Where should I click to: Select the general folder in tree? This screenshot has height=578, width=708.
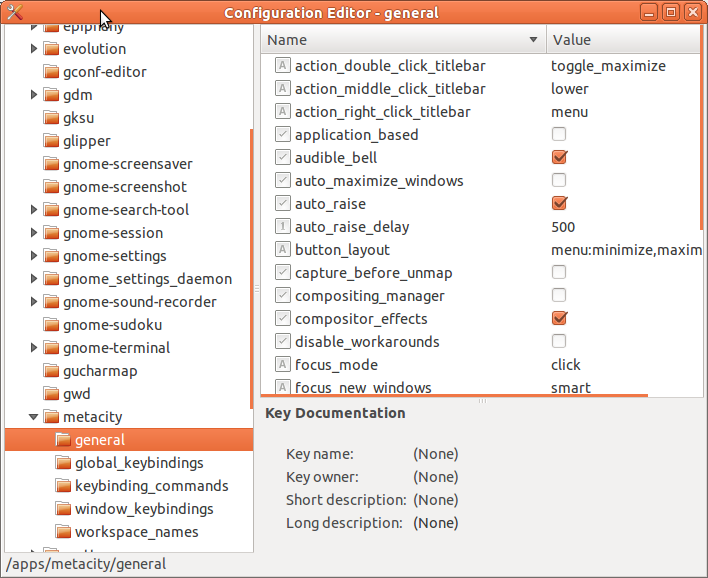(129, 440)
